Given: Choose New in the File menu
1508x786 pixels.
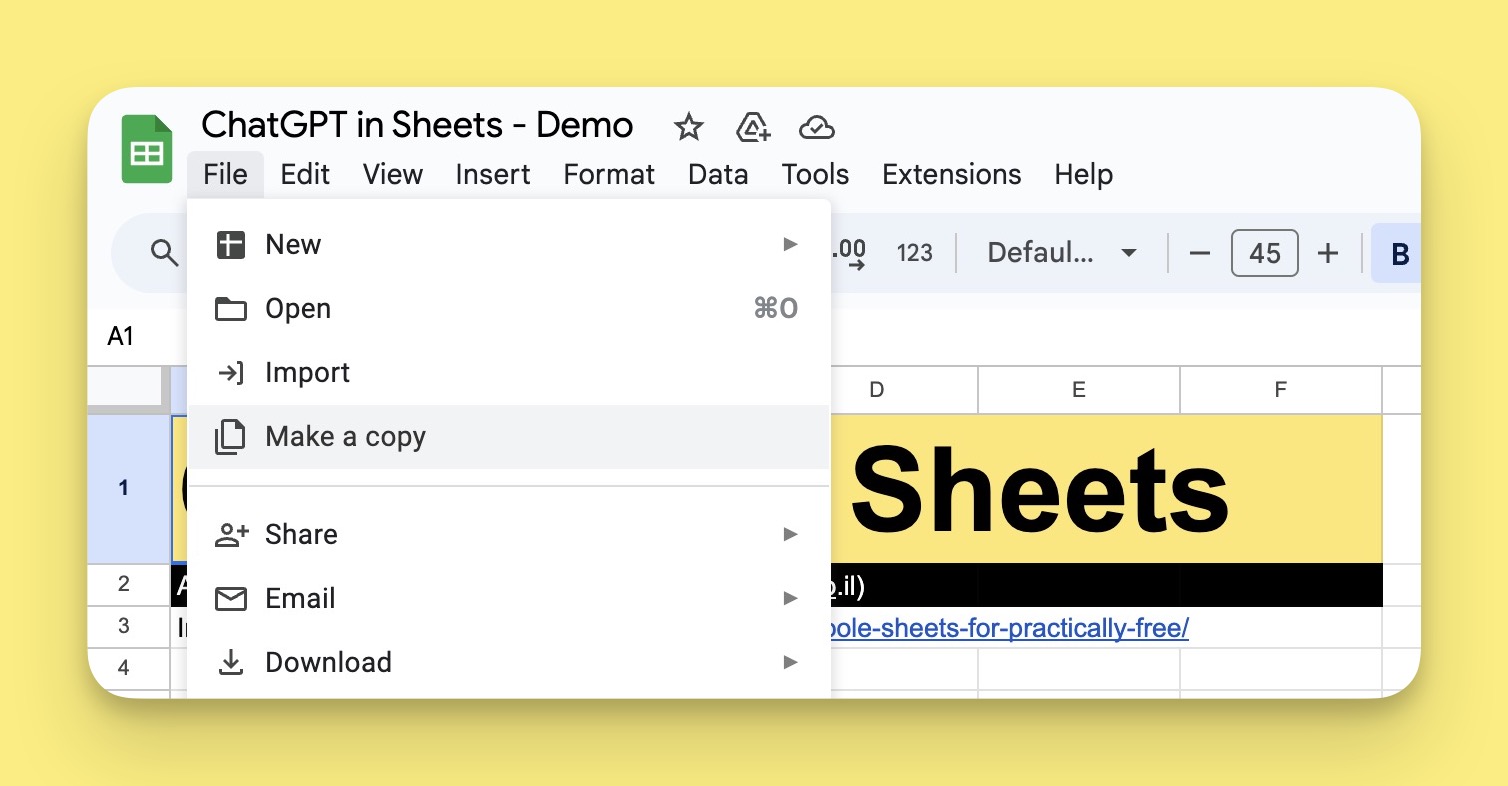Looking at the screenshot, I should click(x=509, y=245).
